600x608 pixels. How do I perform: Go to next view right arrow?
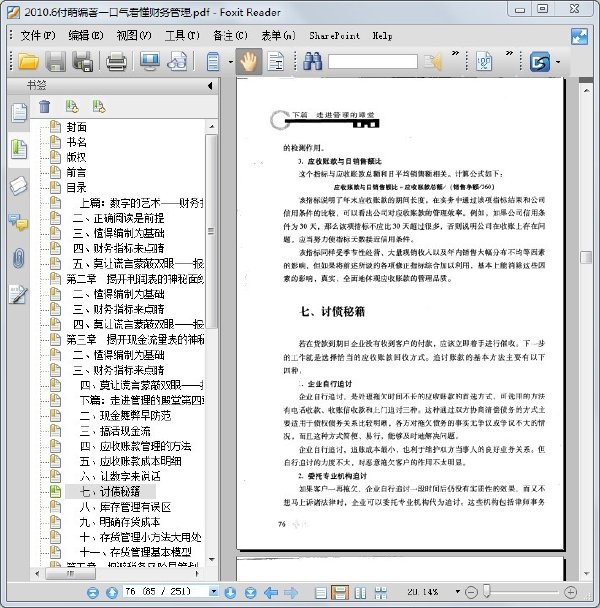click(x=291, y=592)
